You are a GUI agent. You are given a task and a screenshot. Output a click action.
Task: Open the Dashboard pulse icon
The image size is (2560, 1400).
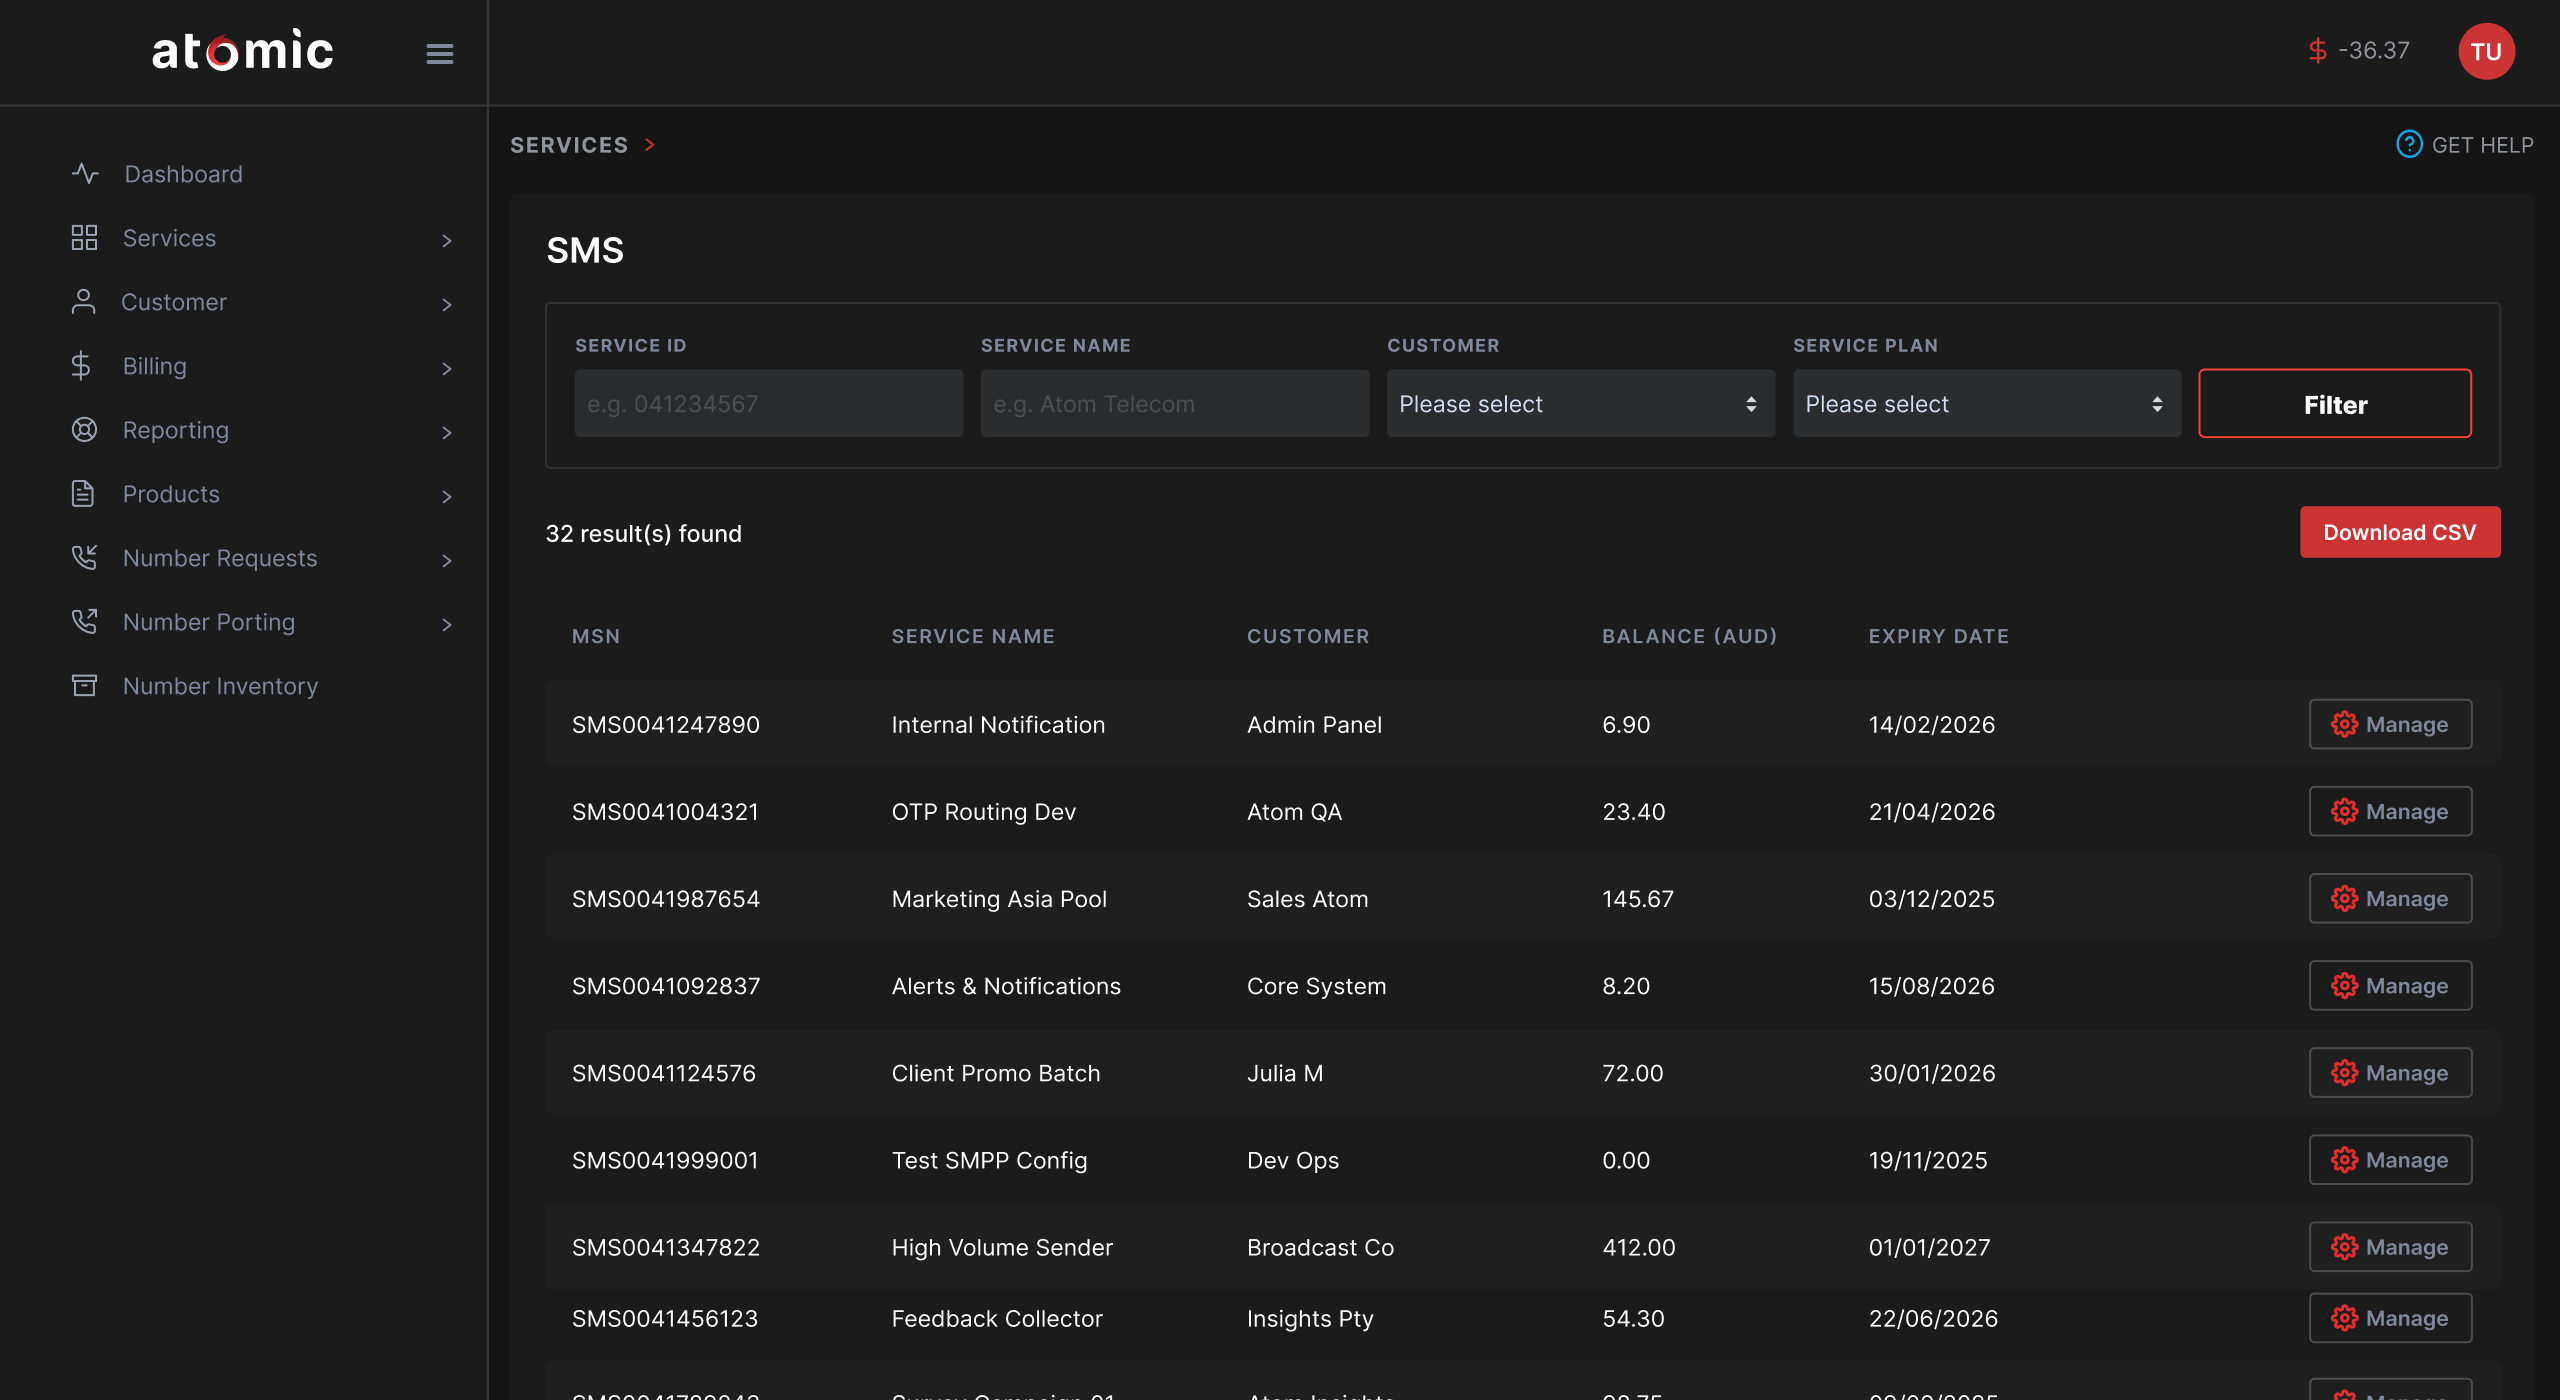click(x=85, y=174)
